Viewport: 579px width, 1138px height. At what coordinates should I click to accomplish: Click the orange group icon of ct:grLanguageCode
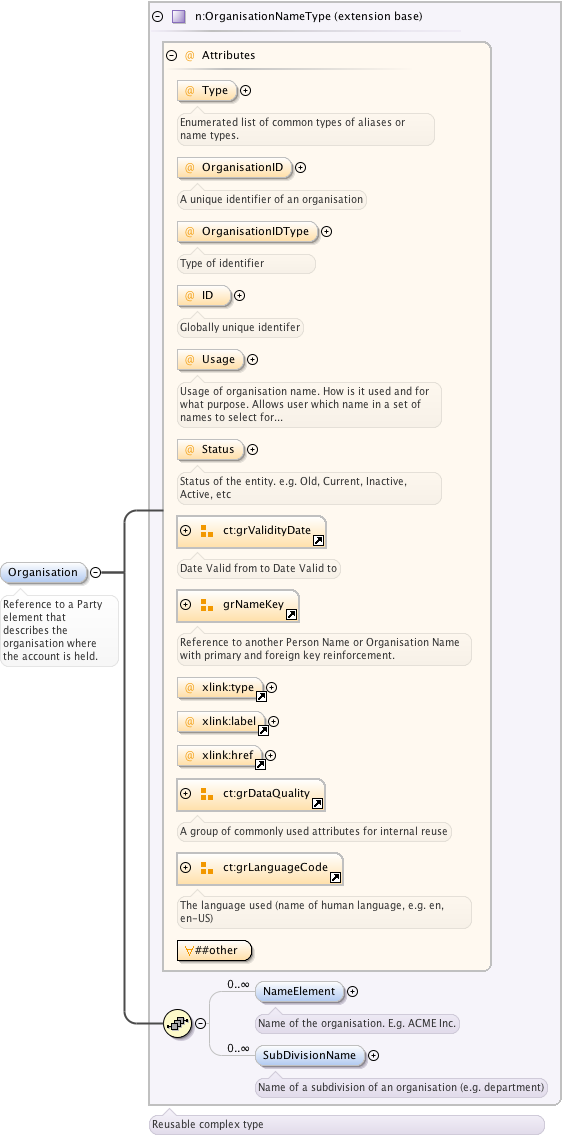pos(207,868)
